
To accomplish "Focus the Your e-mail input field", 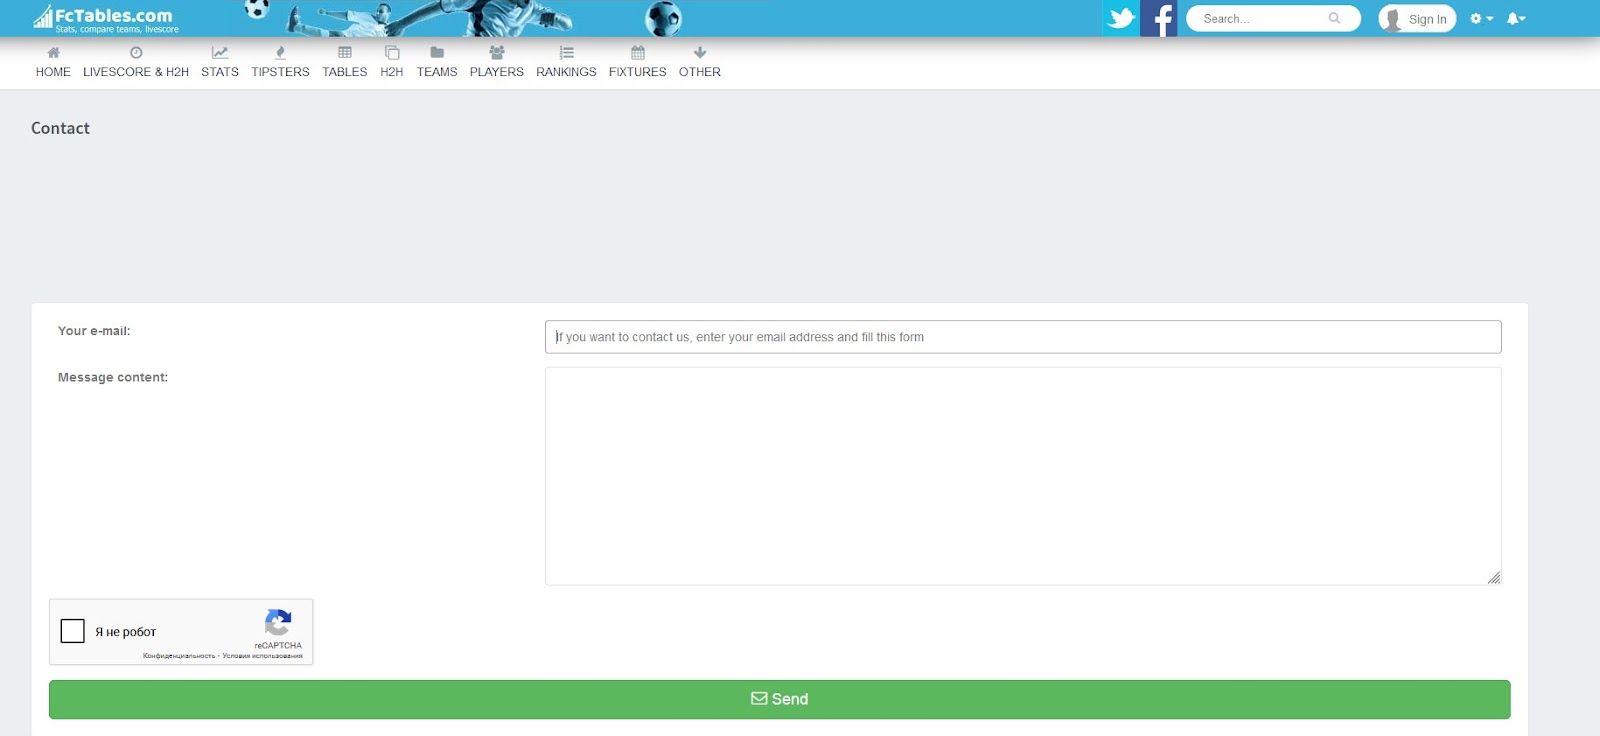I will [x=1023, y=337].
